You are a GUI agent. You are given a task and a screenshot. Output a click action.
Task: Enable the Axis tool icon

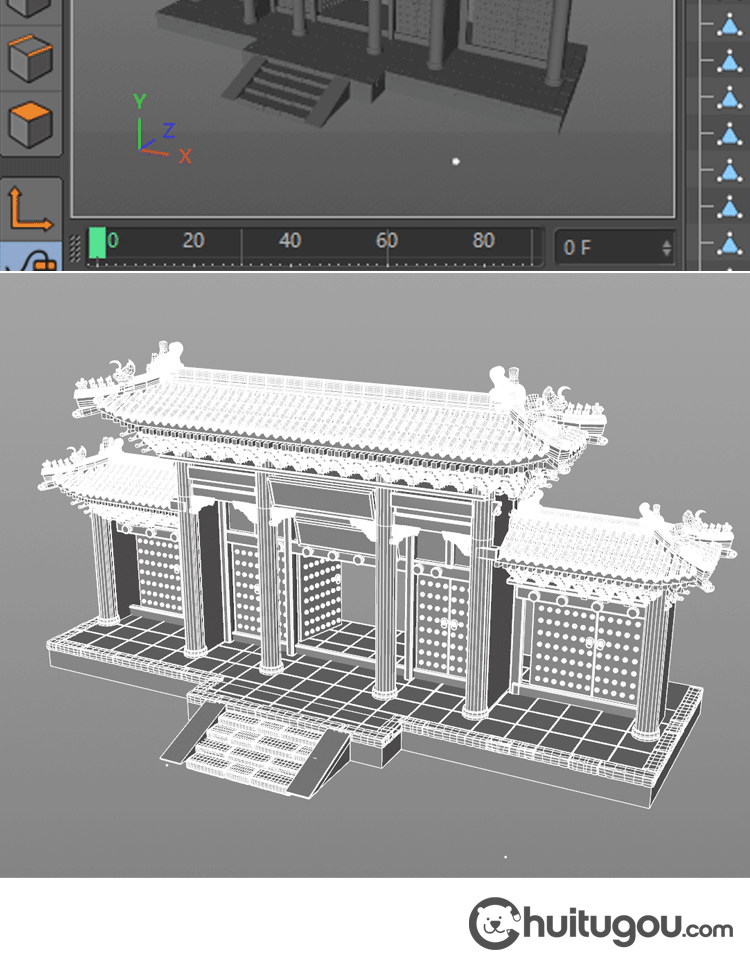pos(31,208)
